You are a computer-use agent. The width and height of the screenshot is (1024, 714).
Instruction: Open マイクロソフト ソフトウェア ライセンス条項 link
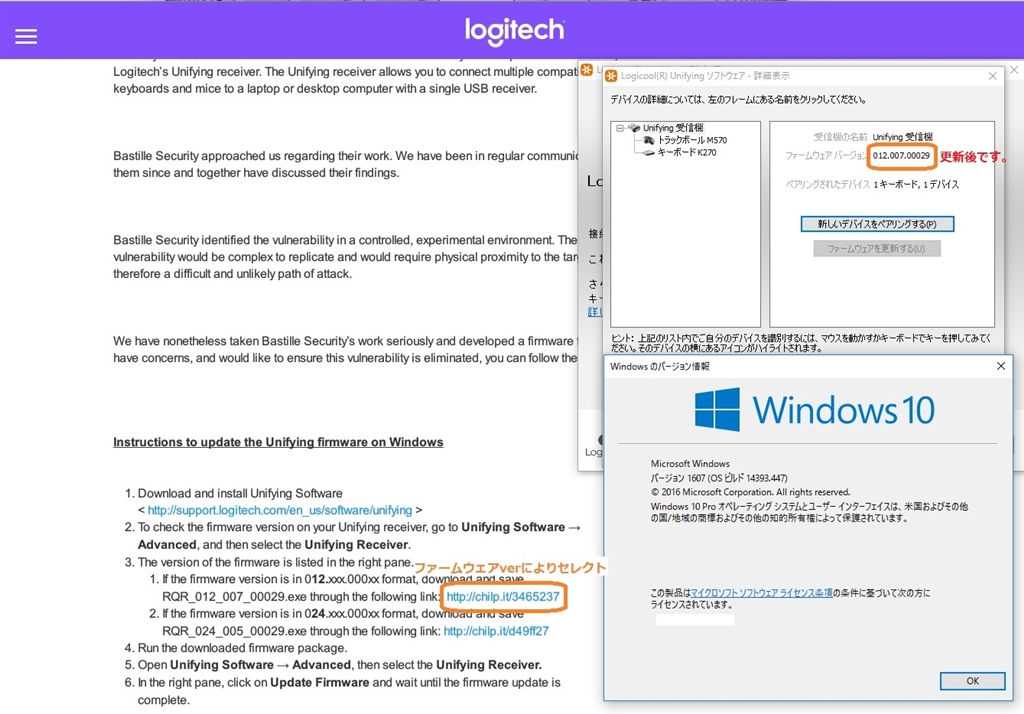tap(761, 593)
